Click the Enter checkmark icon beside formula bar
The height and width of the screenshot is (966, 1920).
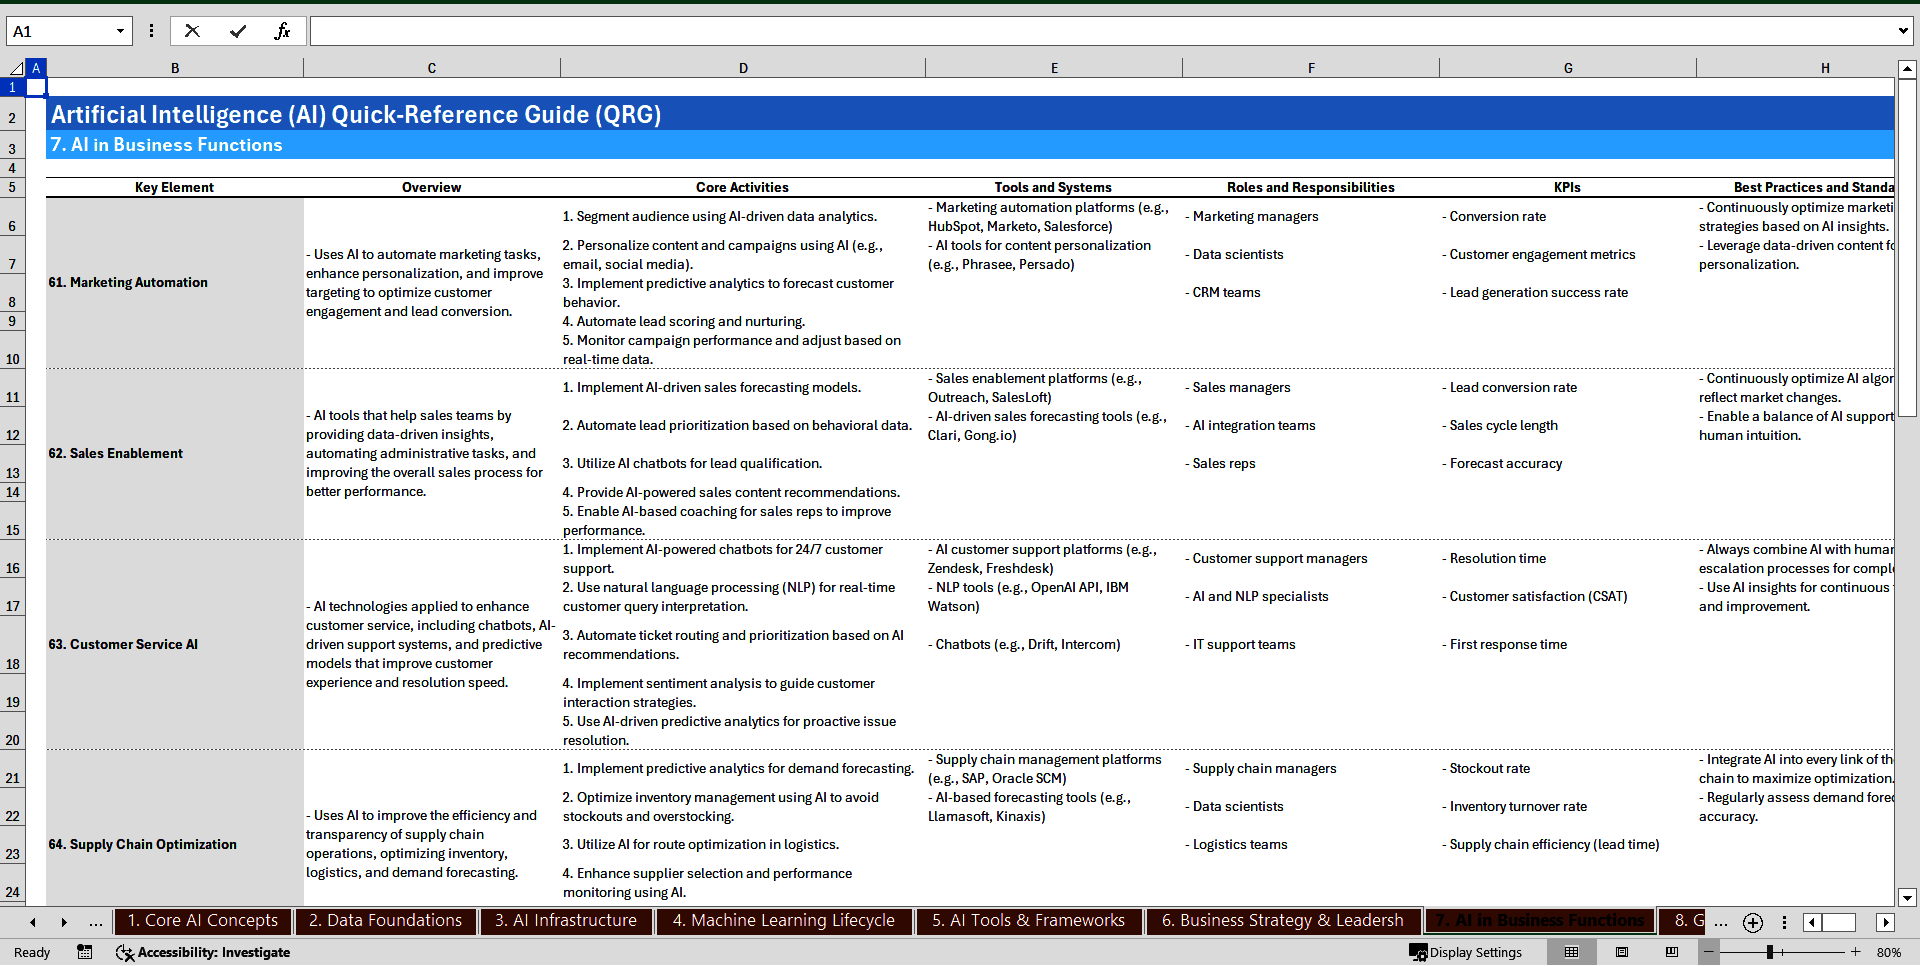pos(238,31)
